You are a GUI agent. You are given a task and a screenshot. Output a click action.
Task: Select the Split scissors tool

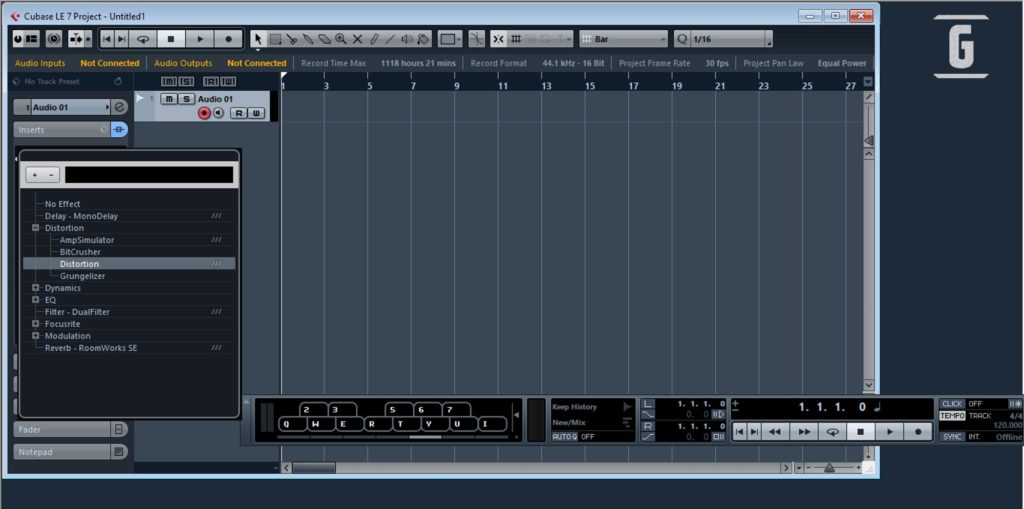click(292, 39)
